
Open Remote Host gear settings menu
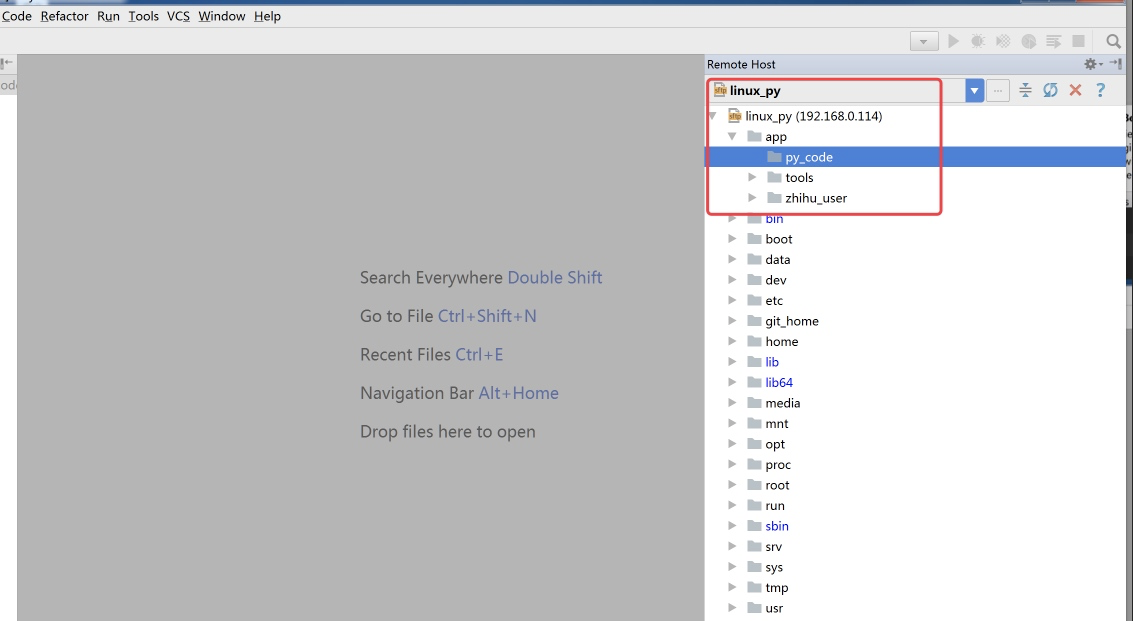click(x=1093, y=64)
